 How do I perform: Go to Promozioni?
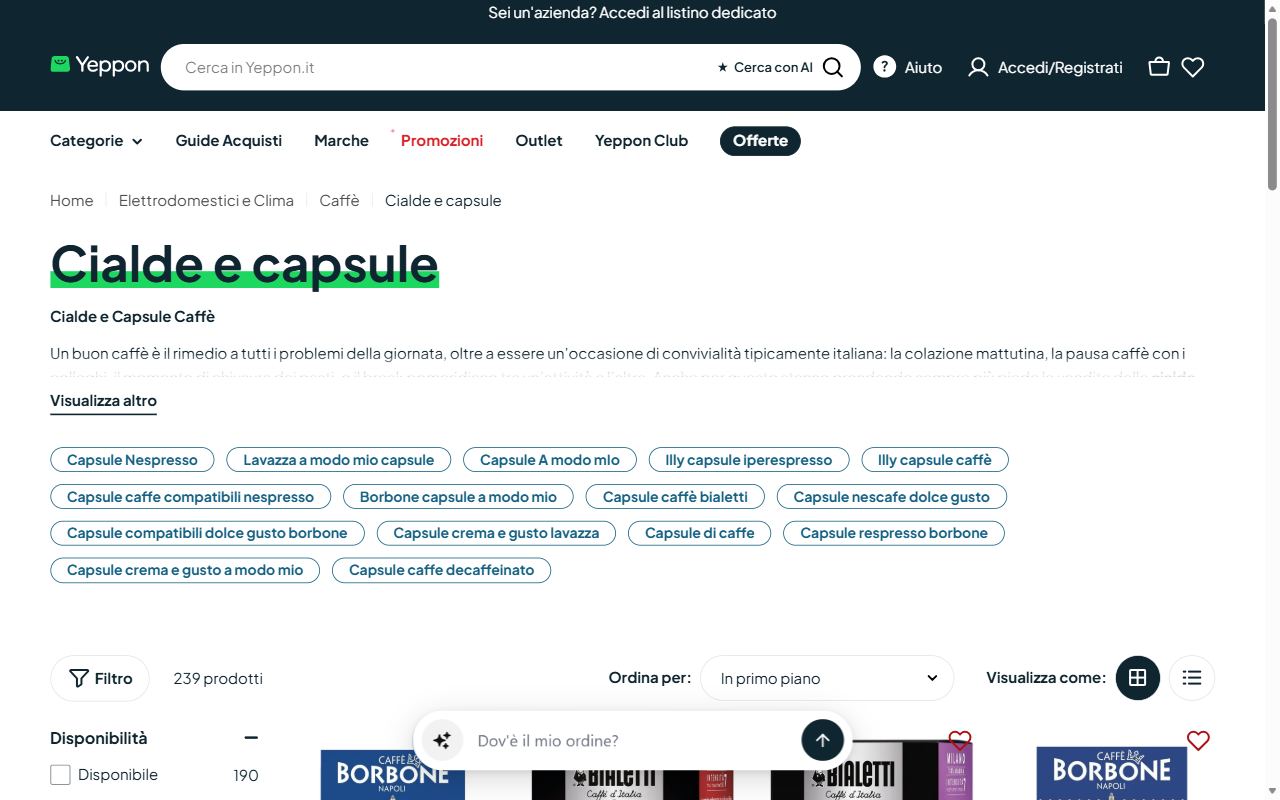[x=442, y=141]
